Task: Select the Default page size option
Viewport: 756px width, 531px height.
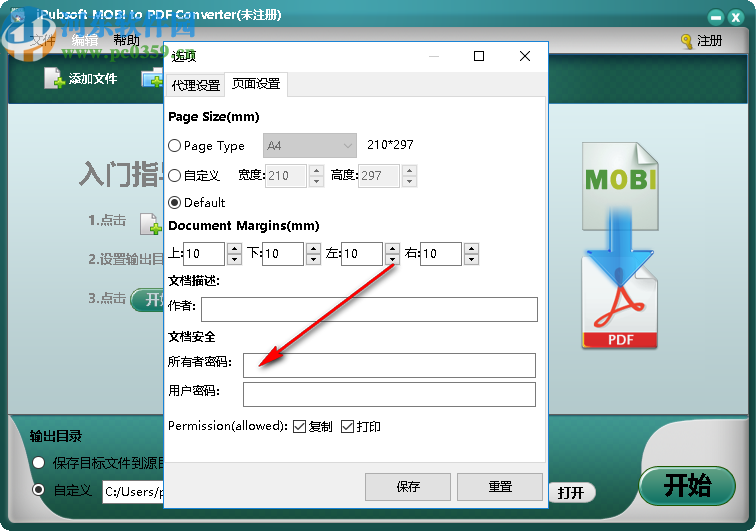Action: [x=175, y=202]
